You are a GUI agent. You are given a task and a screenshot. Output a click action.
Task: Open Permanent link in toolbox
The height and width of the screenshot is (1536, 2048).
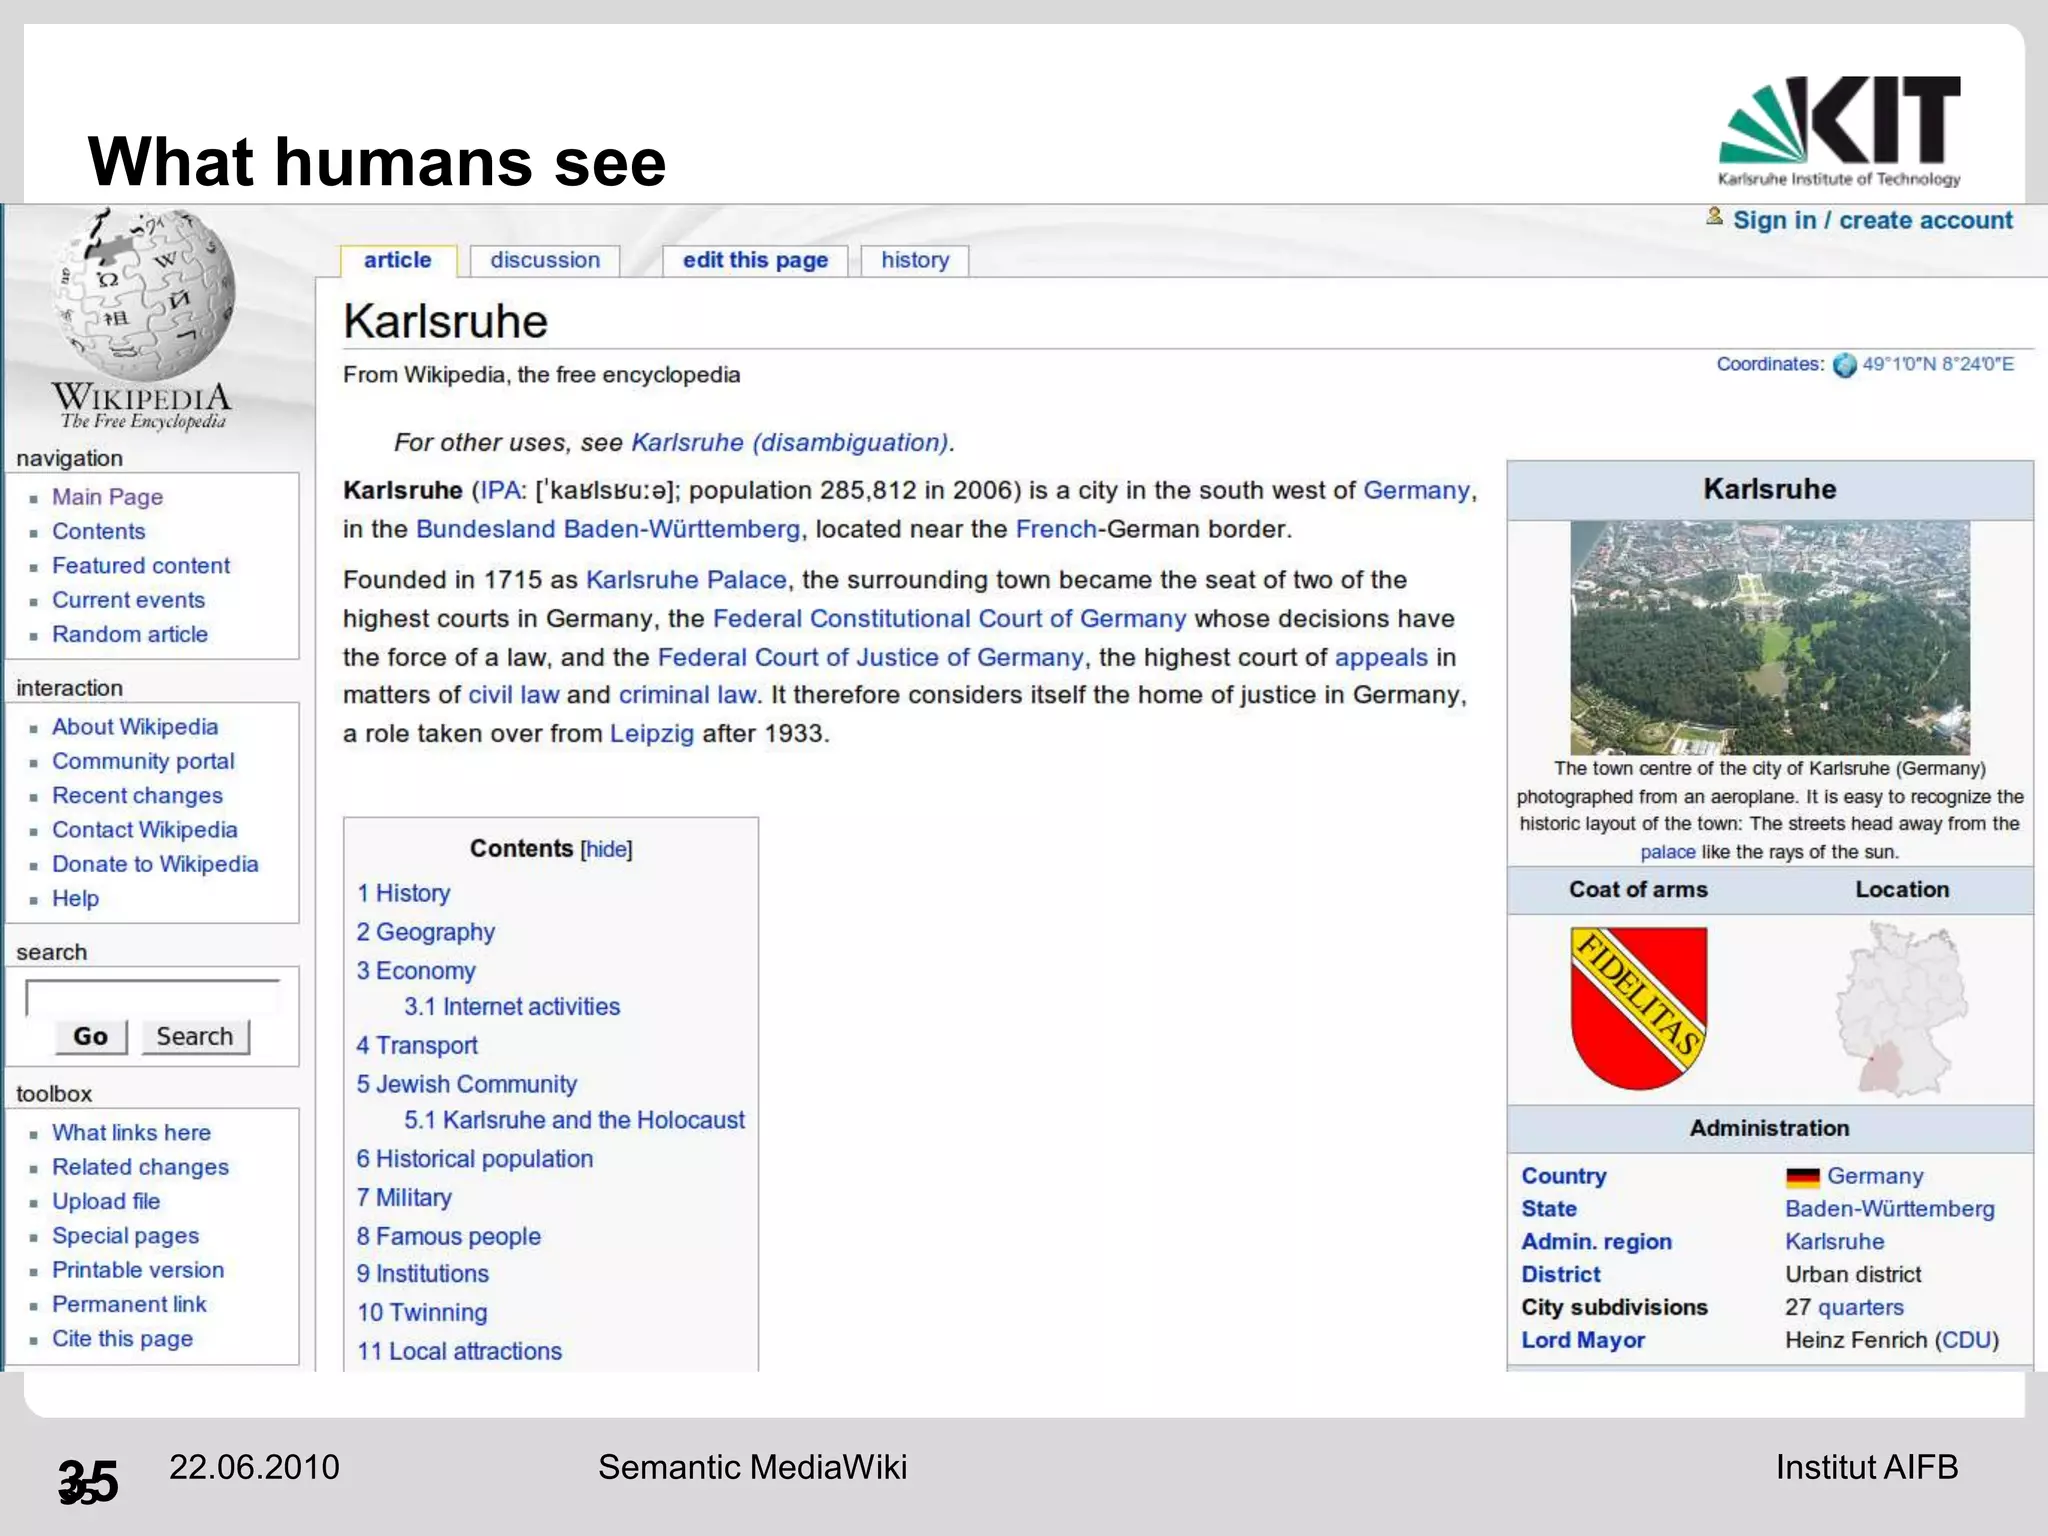[129, 1304]
